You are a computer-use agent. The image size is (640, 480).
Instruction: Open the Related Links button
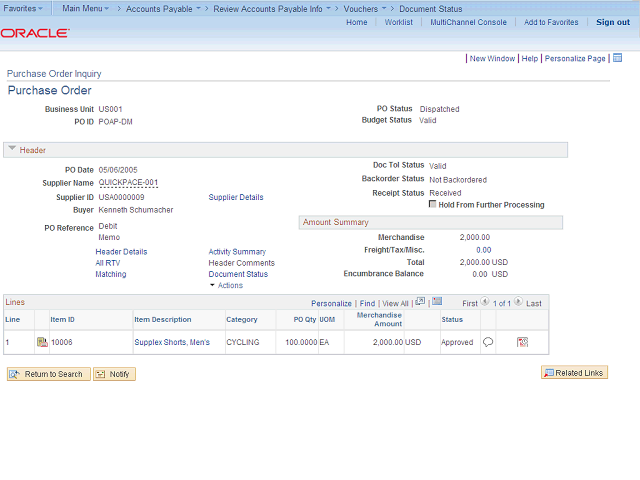pyautogui.click(x=574, y=372)
